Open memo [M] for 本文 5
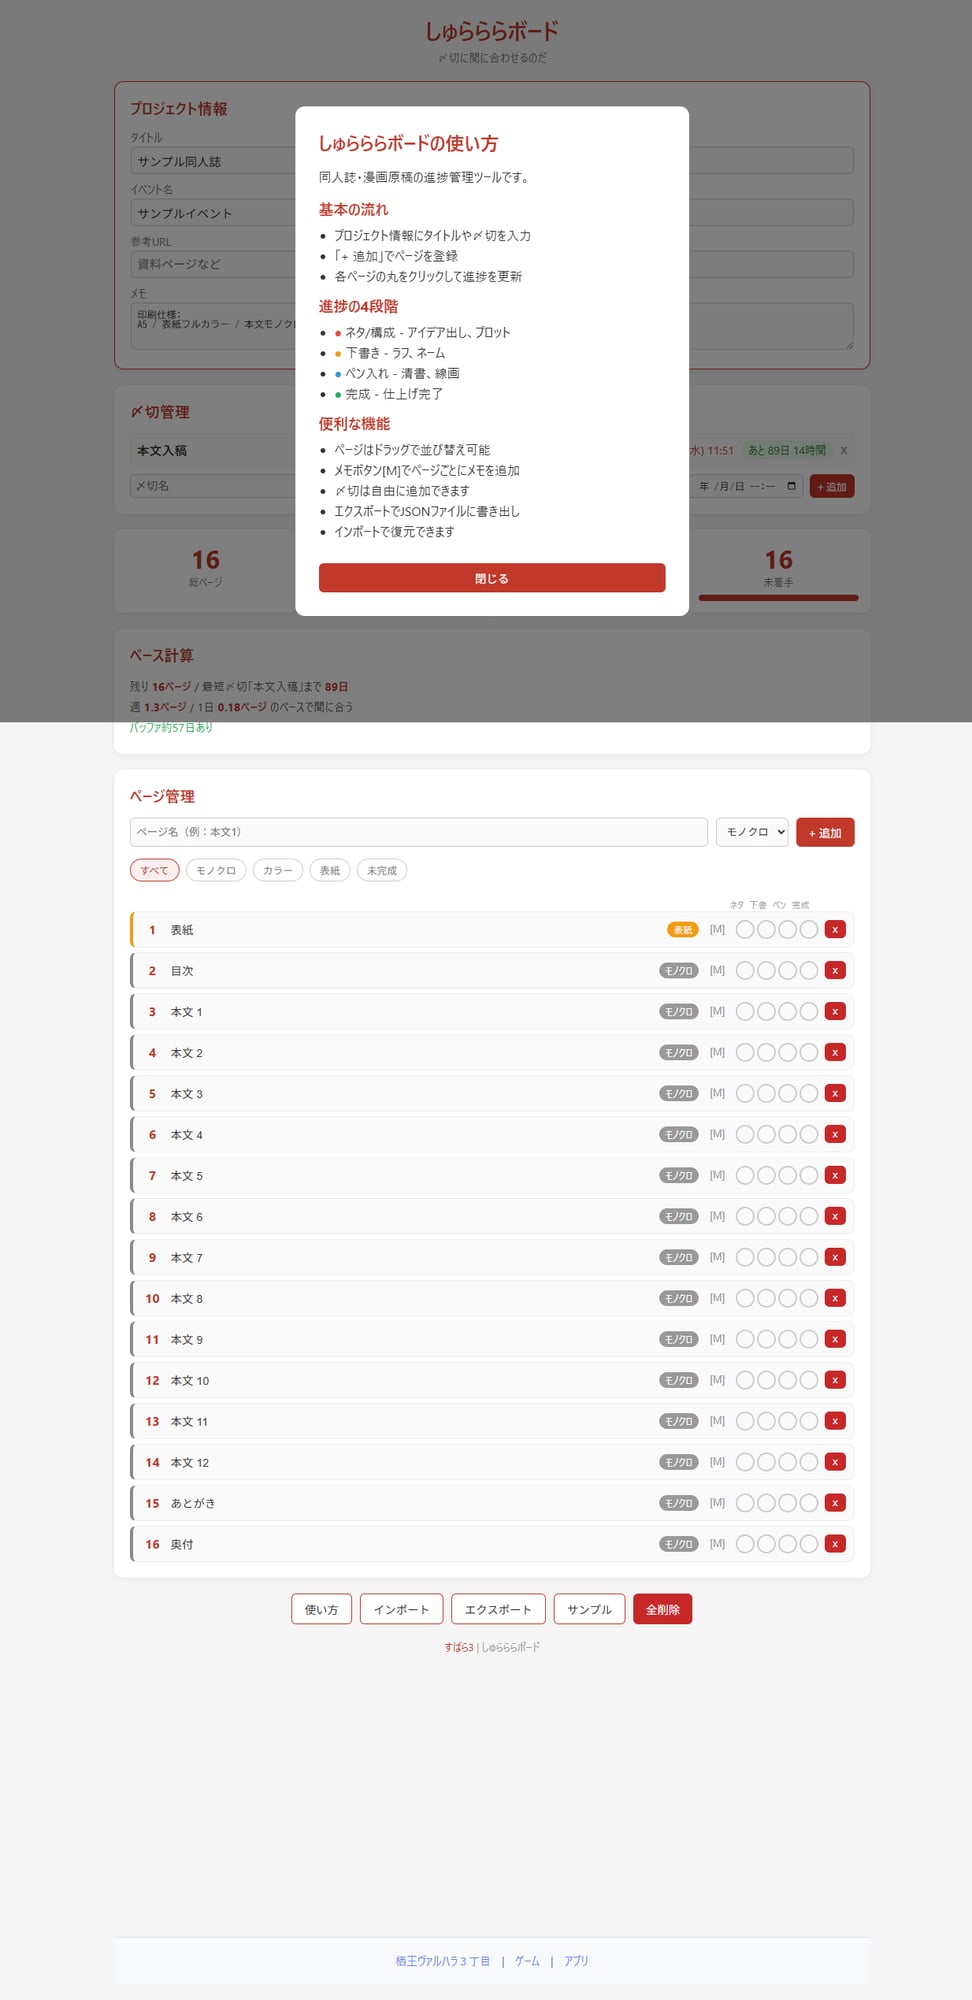Image resolution: width=972 pixels, height=2000 pixels. point(717,1175)
